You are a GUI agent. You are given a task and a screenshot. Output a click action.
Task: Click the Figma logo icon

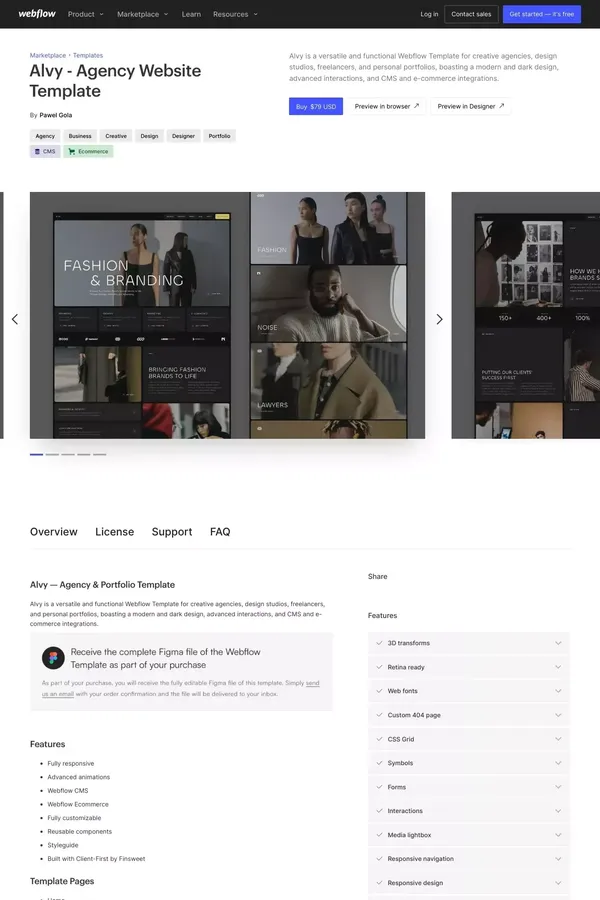click(x=53, y=658)
